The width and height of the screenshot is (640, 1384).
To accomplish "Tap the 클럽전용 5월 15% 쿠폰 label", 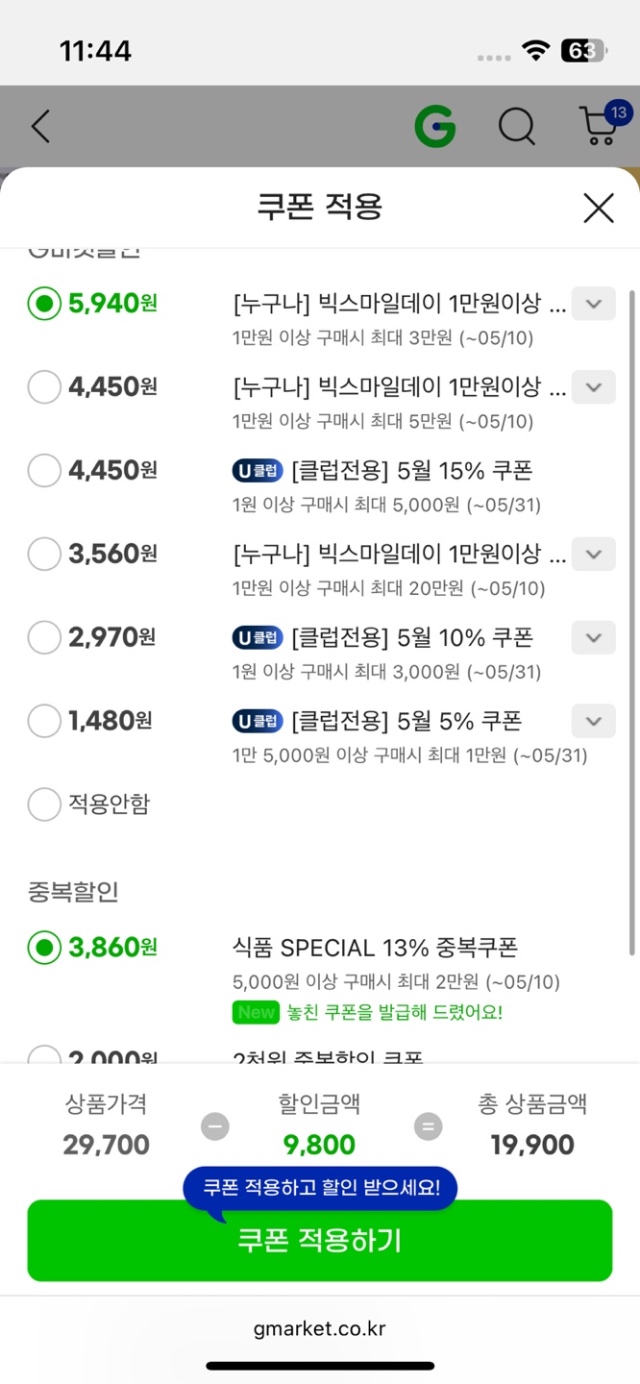I will [412, 470].
